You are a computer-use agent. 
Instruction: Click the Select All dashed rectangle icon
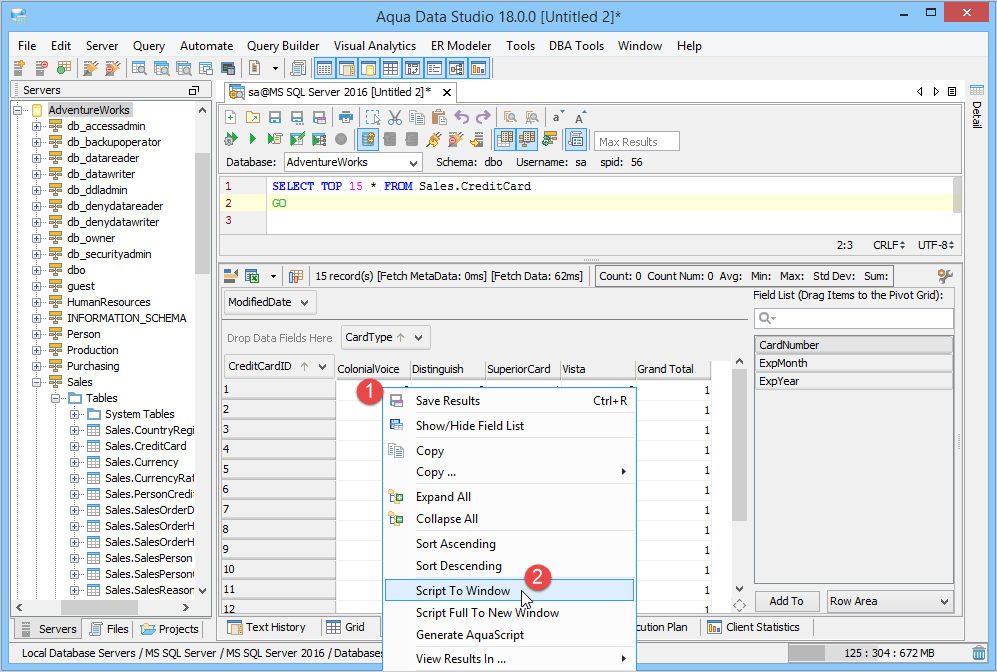click(x=373, y=118)
